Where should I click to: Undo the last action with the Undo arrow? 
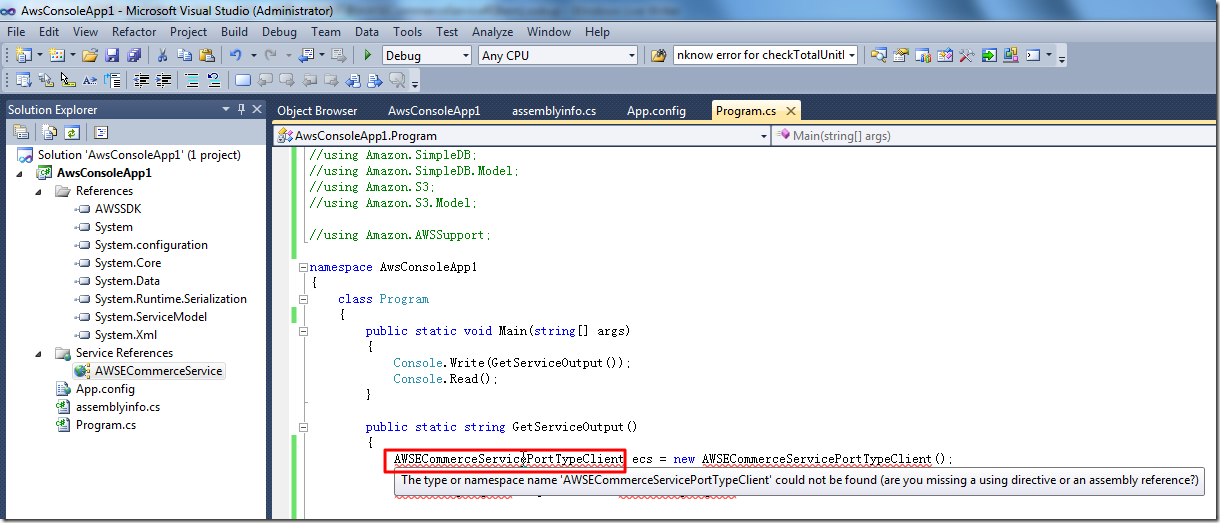pos(235,55)
